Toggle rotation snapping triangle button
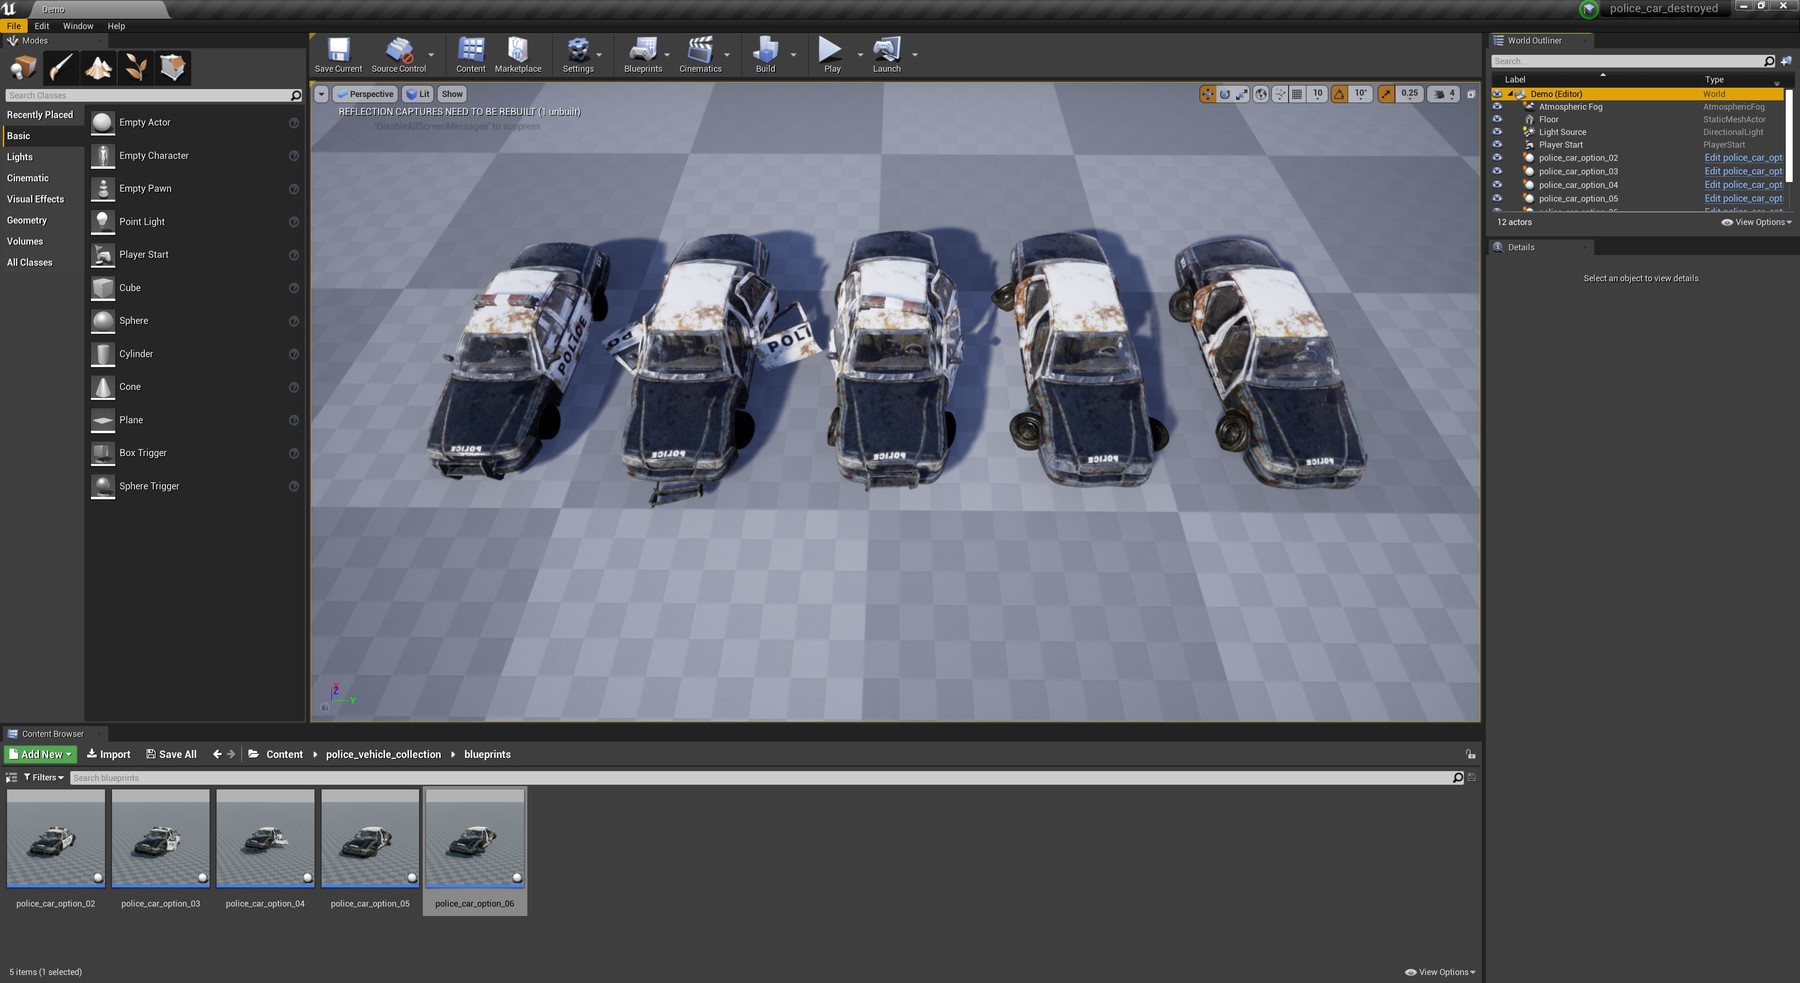Image resolution: width=1800 pixels, height=983 pixels. (1339, 94)
